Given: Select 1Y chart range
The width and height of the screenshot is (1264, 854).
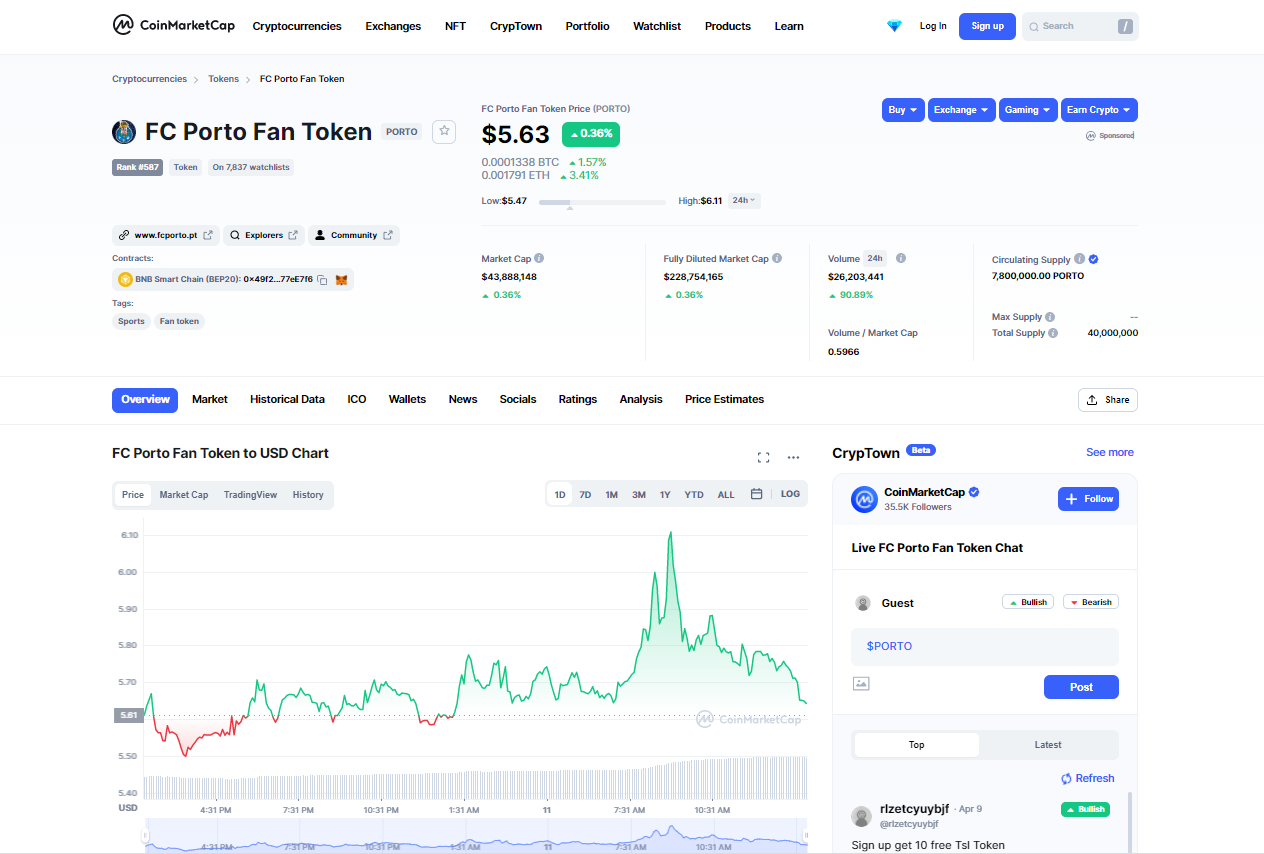Looking at the screenshot, I should tap(665, 494).
